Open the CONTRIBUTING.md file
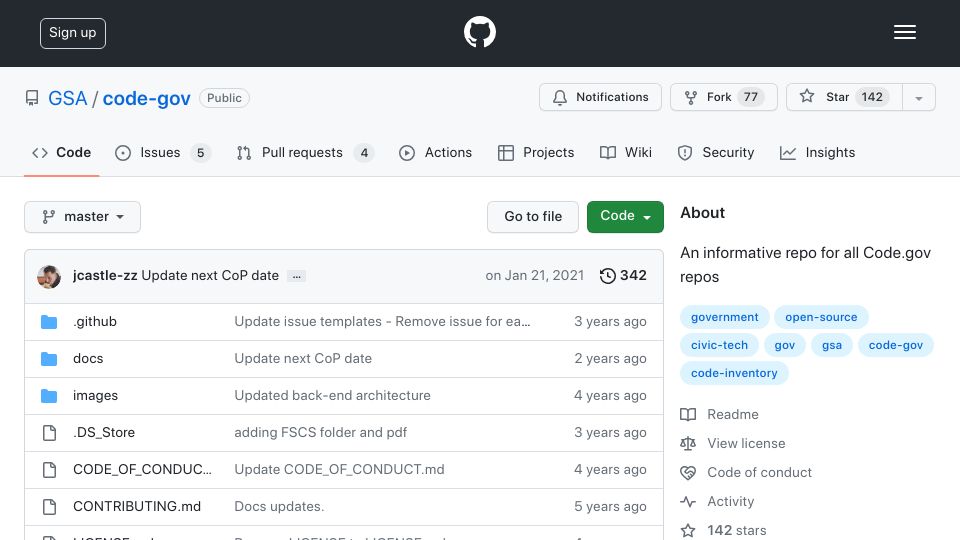Viewport: 960px width, 540px height. point(137,506)
